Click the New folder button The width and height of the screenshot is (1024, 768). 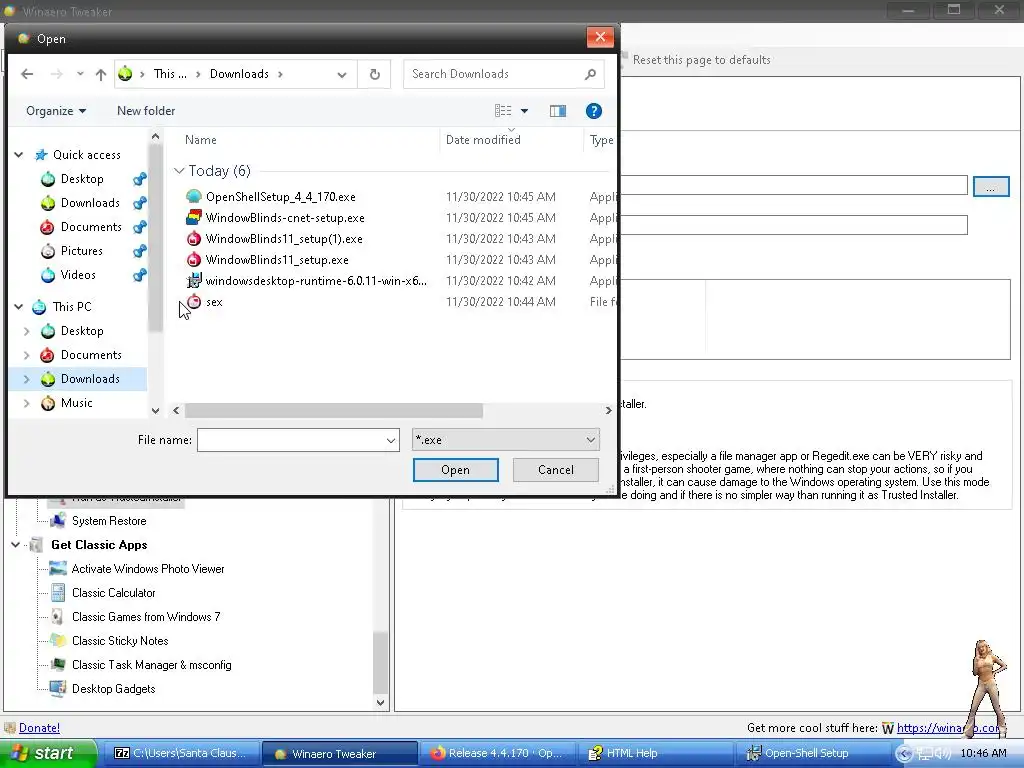(x=146, y=111)
